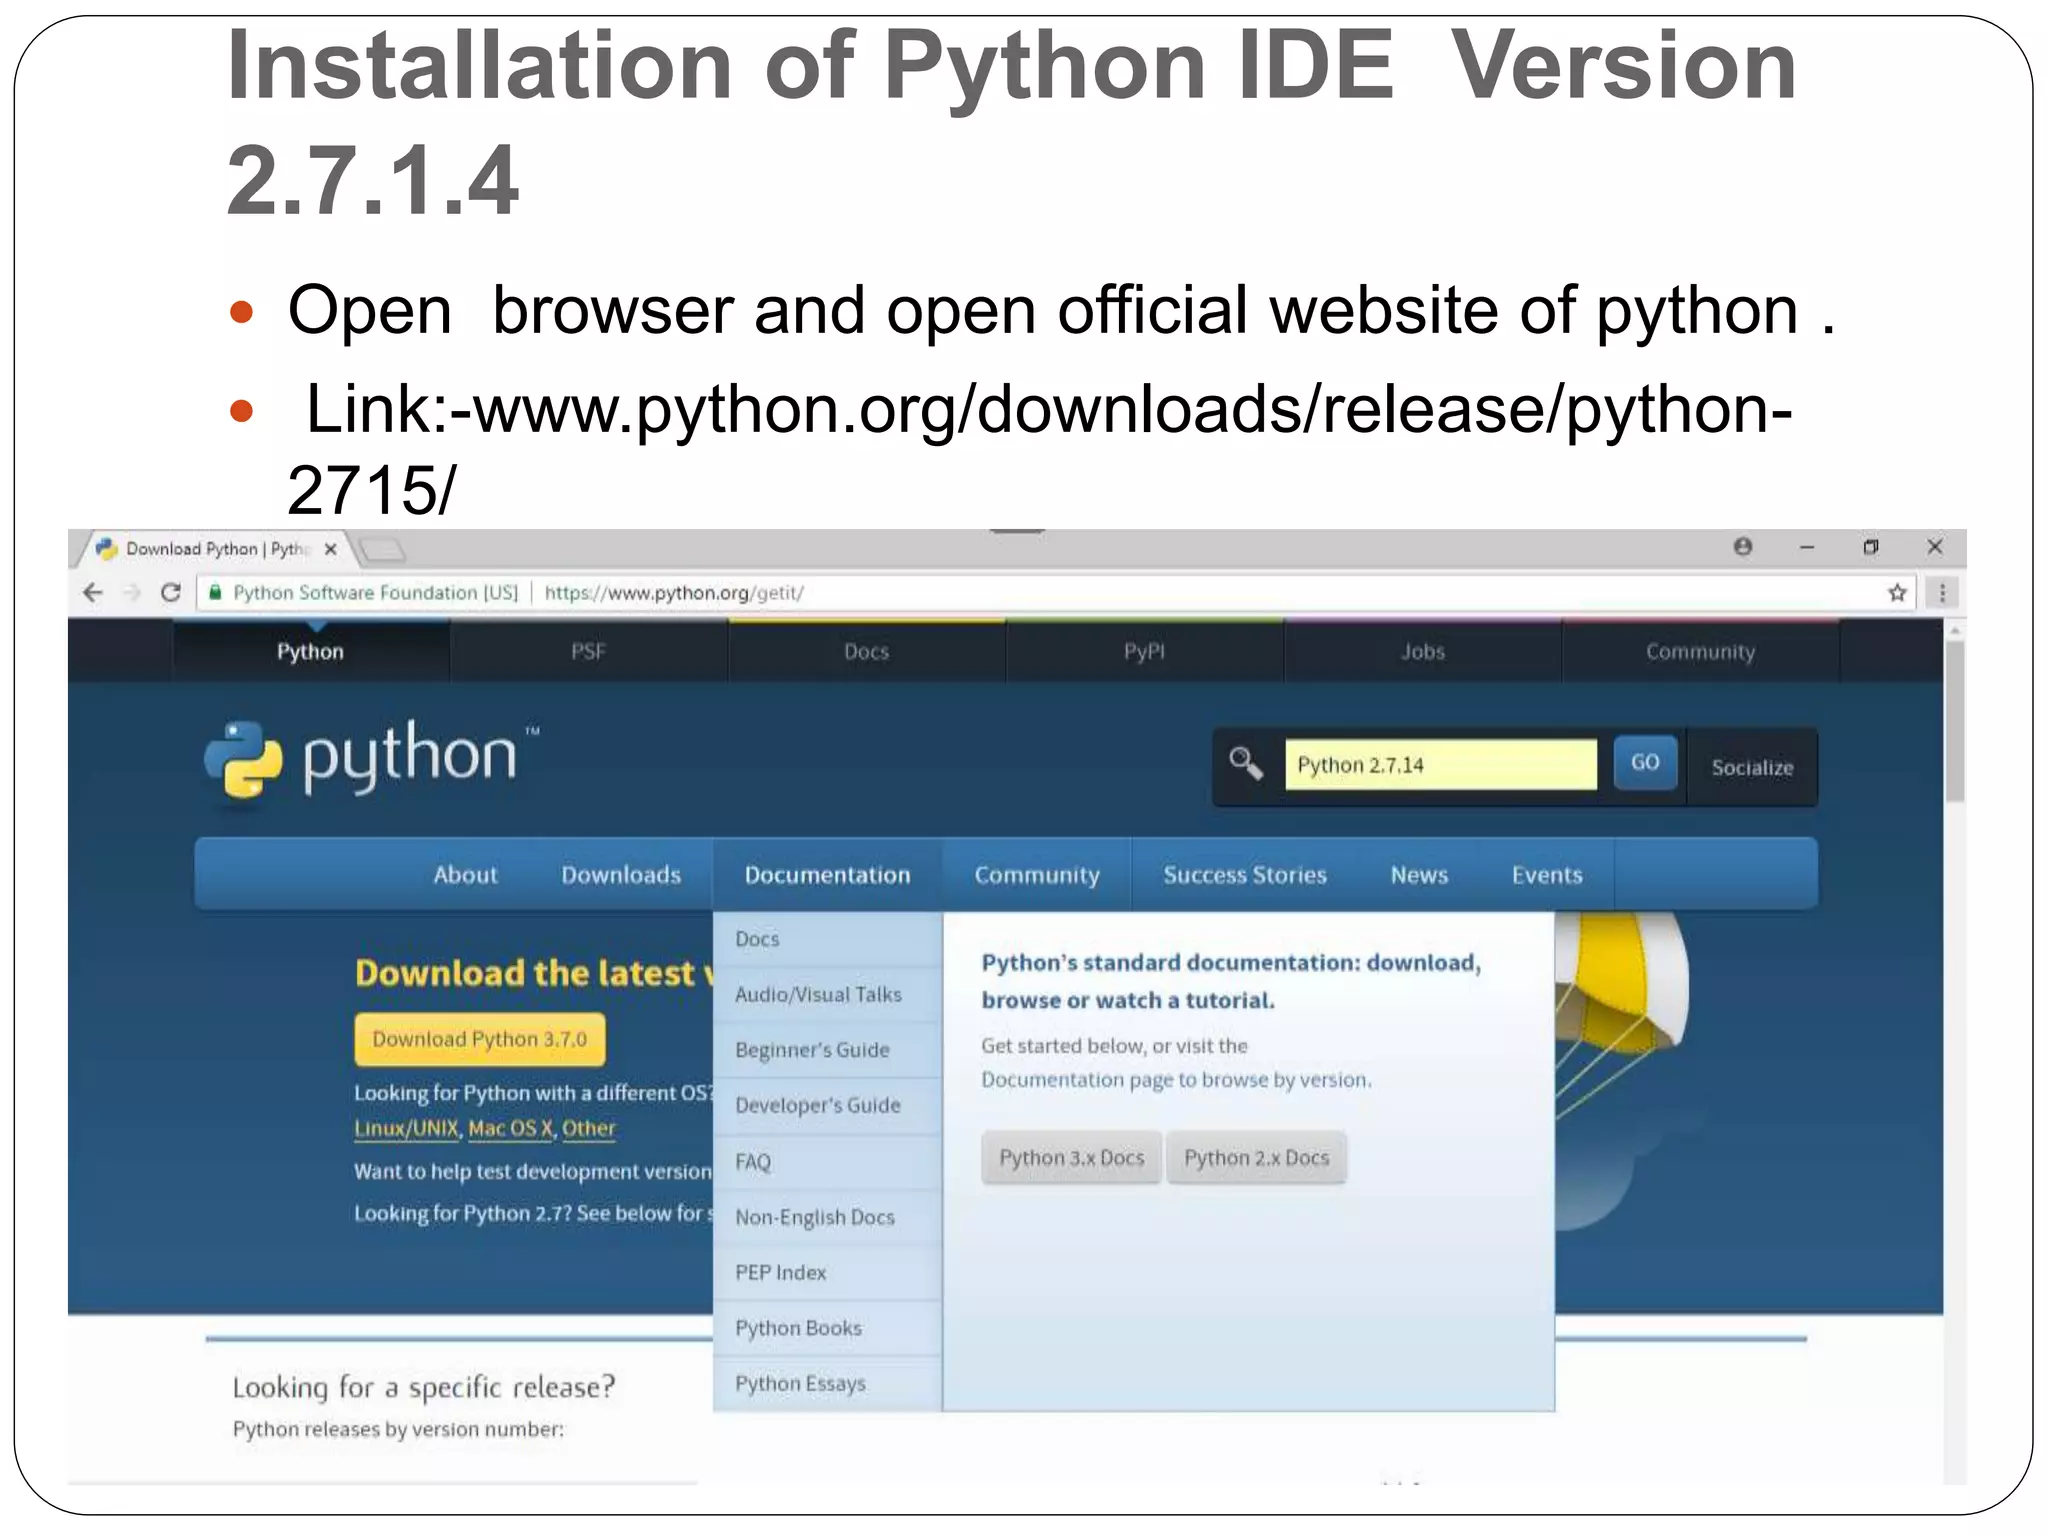Viewport: 2048px width, 1536px height.
Task: Bookmark page with the star icon
Action: (1897, 593)
